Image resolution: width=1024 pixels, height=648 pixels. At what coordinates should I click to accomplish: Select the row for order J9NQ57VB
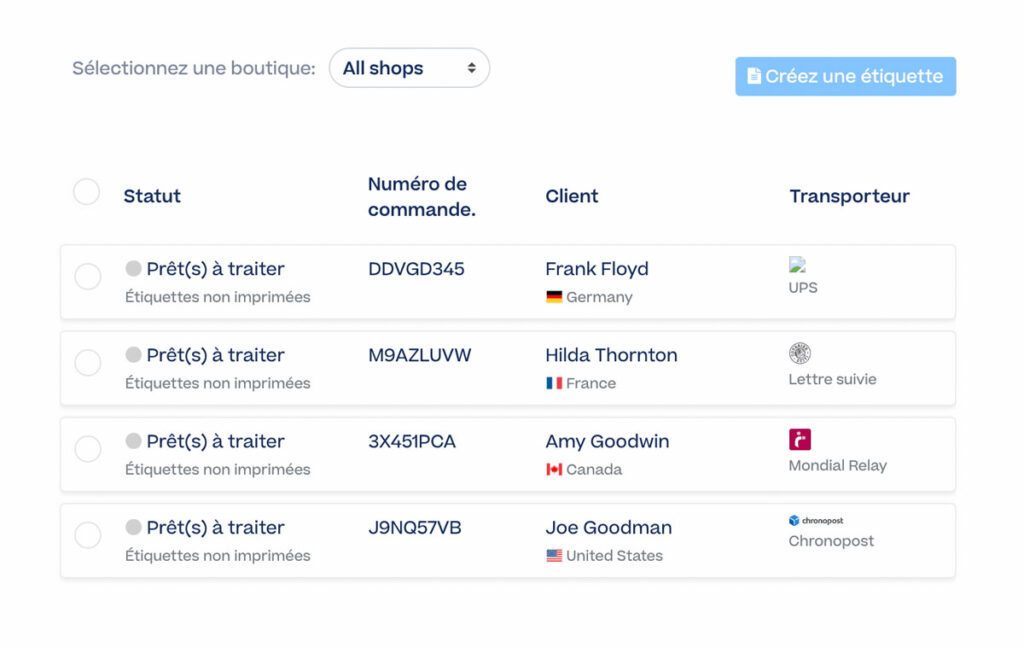point(88,536)
